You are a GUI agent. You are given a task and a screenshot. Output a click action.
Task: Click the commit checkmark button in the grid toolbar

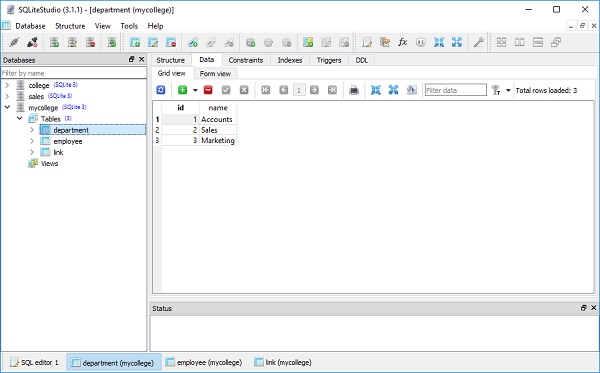click(226, 90)
